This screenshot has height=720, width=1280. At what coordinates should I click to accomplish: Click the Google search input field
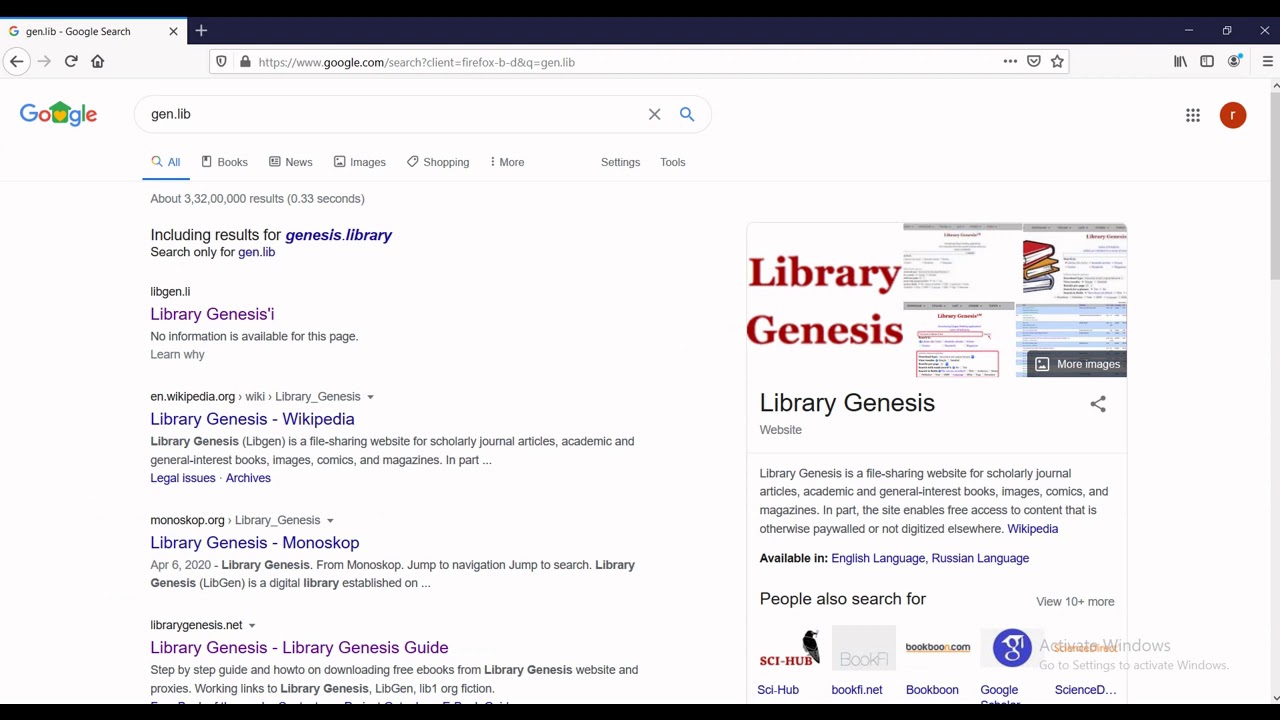[395, 114]
